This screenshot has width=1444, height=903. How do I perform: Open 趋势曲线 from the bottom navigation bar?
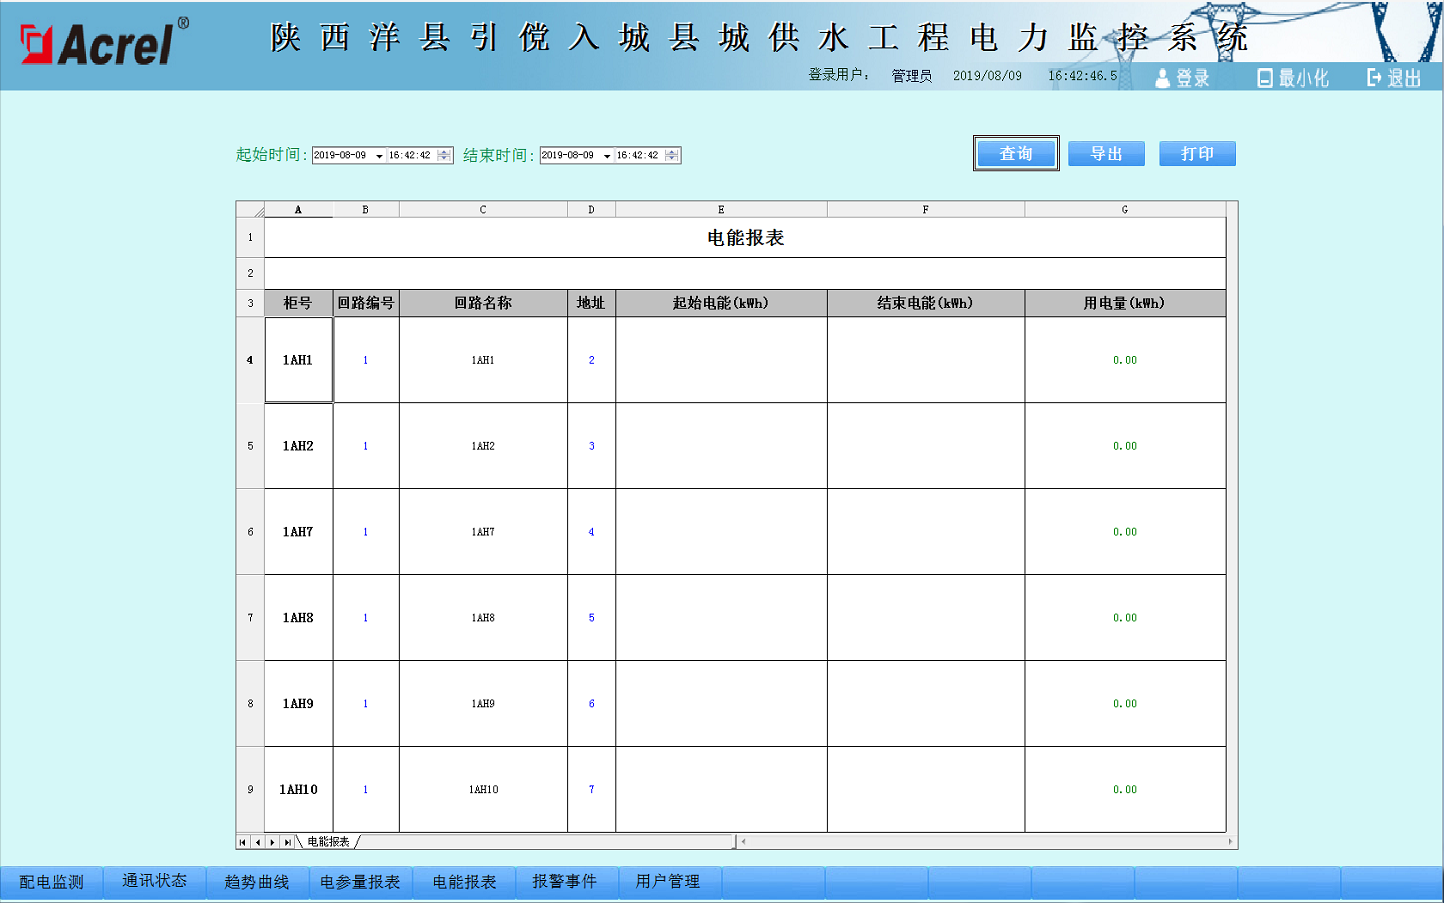pos(257,882)
